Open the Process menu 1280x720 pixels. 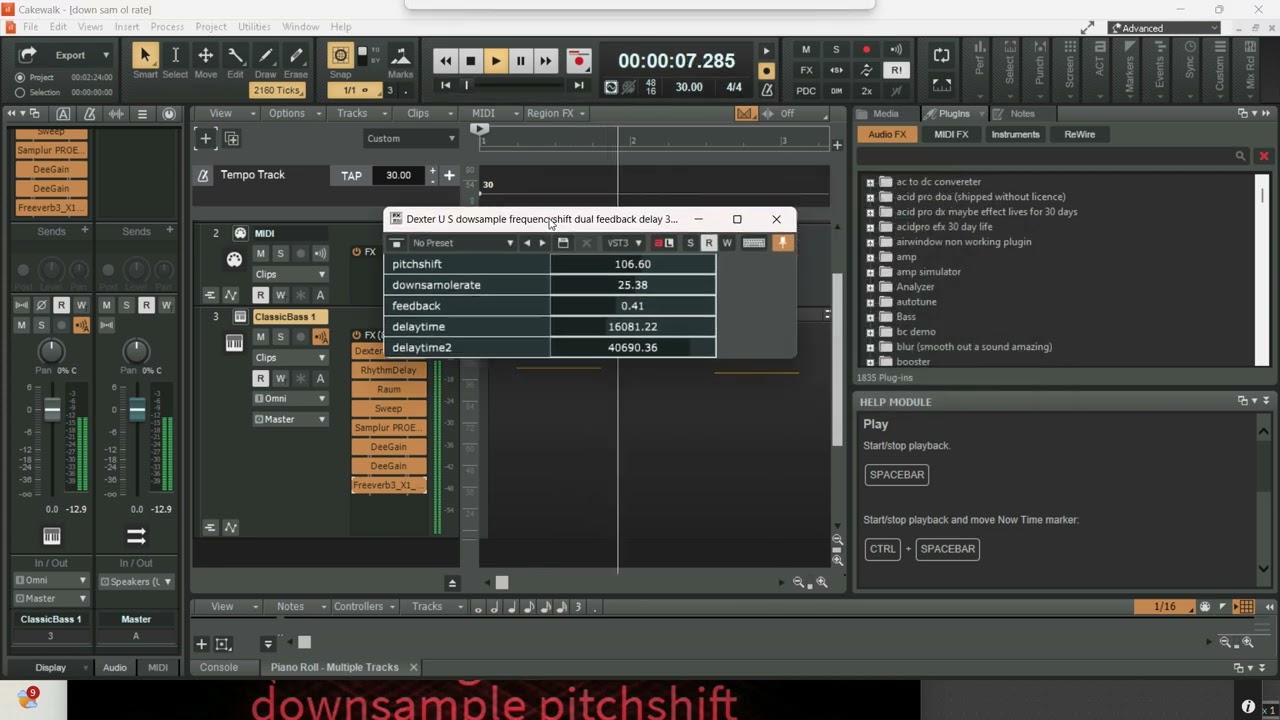[x=167, y=27]
